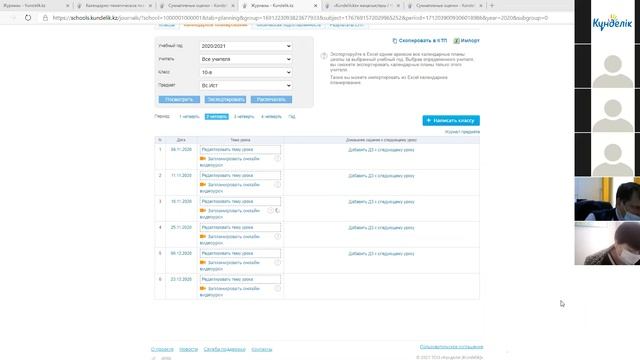
Task: Switch to the inactive first Журналы browser tab
Action: coord(35,6)
